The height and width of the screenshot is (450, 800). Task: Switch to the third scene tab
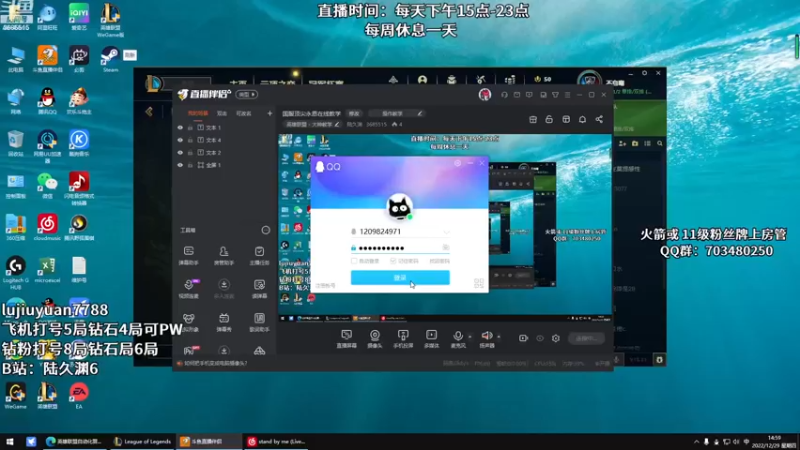[x=243, y=113]
